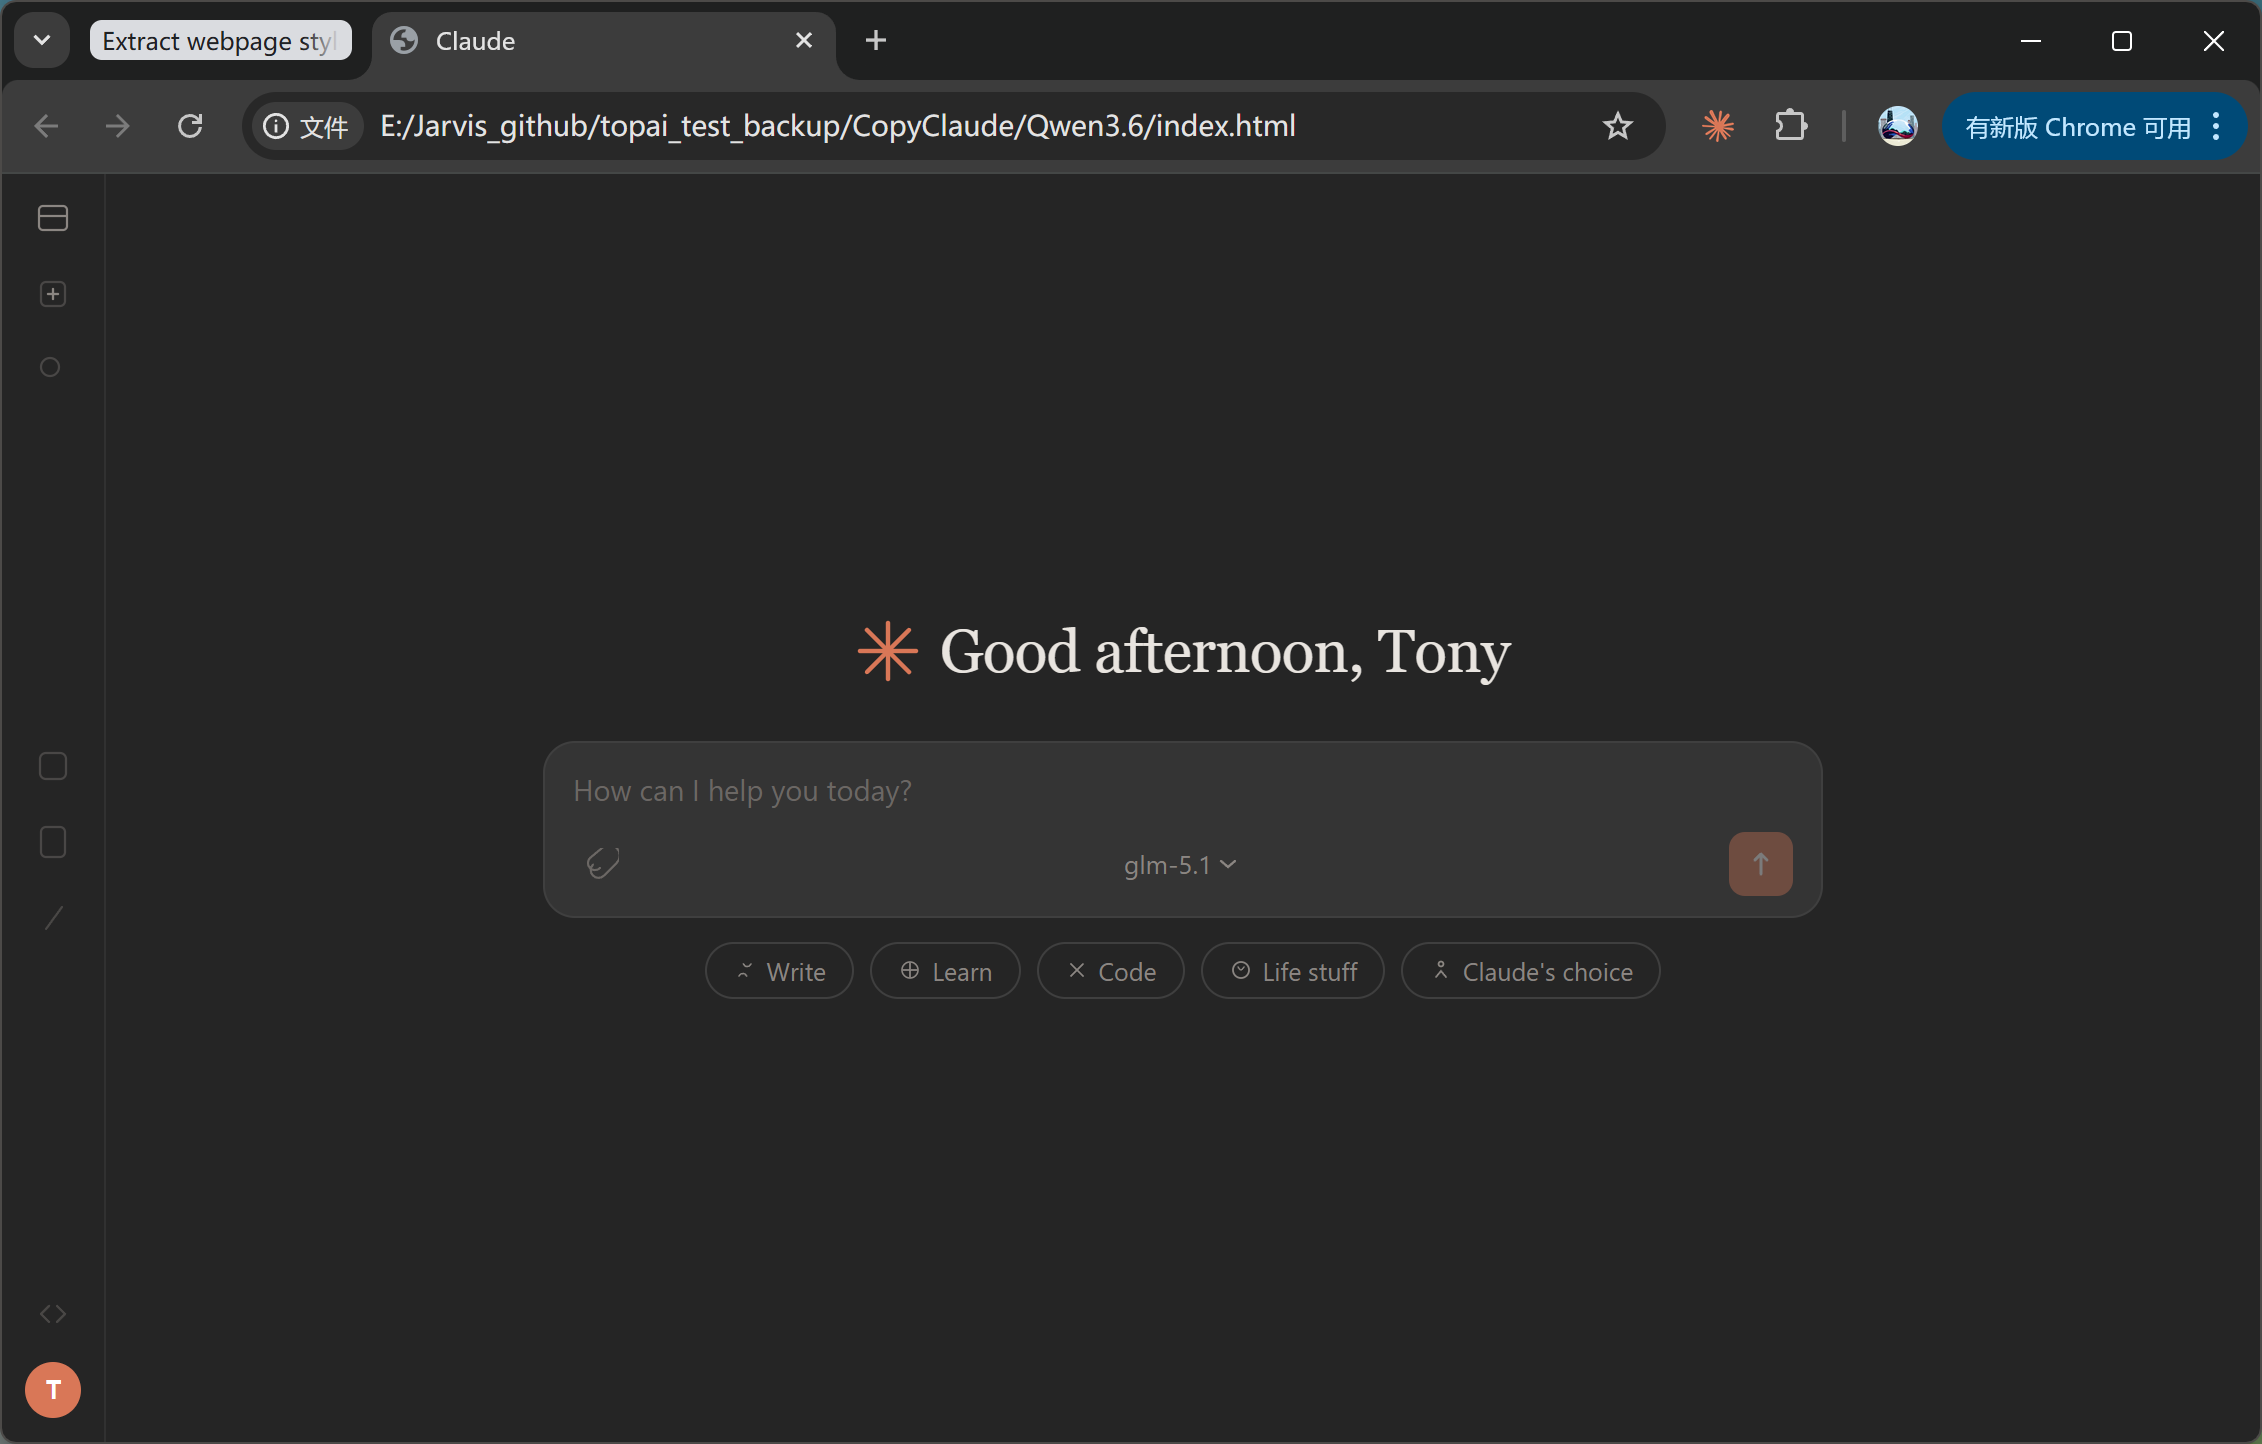
Task: Click the Life stuff chip
Action: (x=1293, y=971)
